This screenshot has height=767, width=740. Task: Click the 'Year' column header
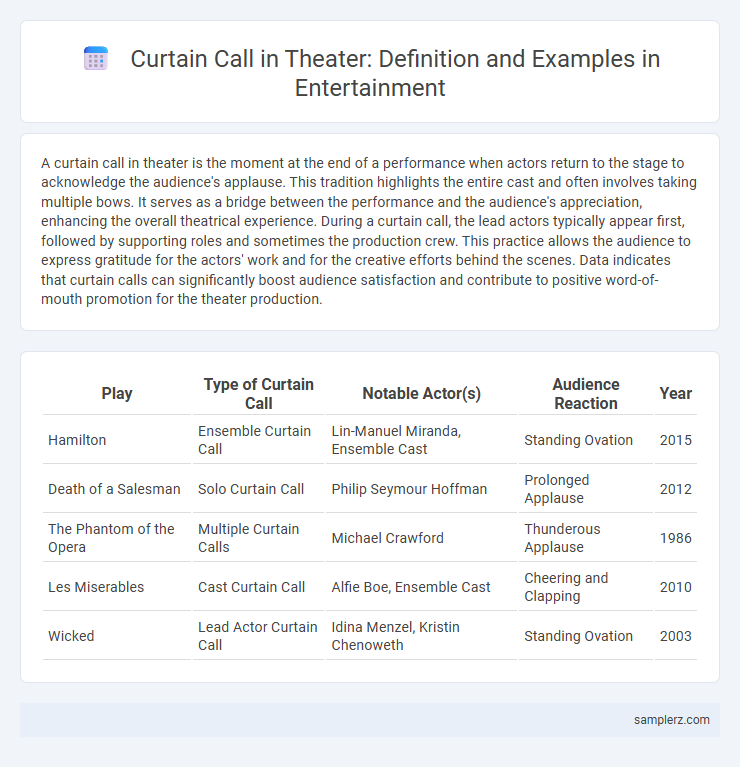tap(675, 394)
